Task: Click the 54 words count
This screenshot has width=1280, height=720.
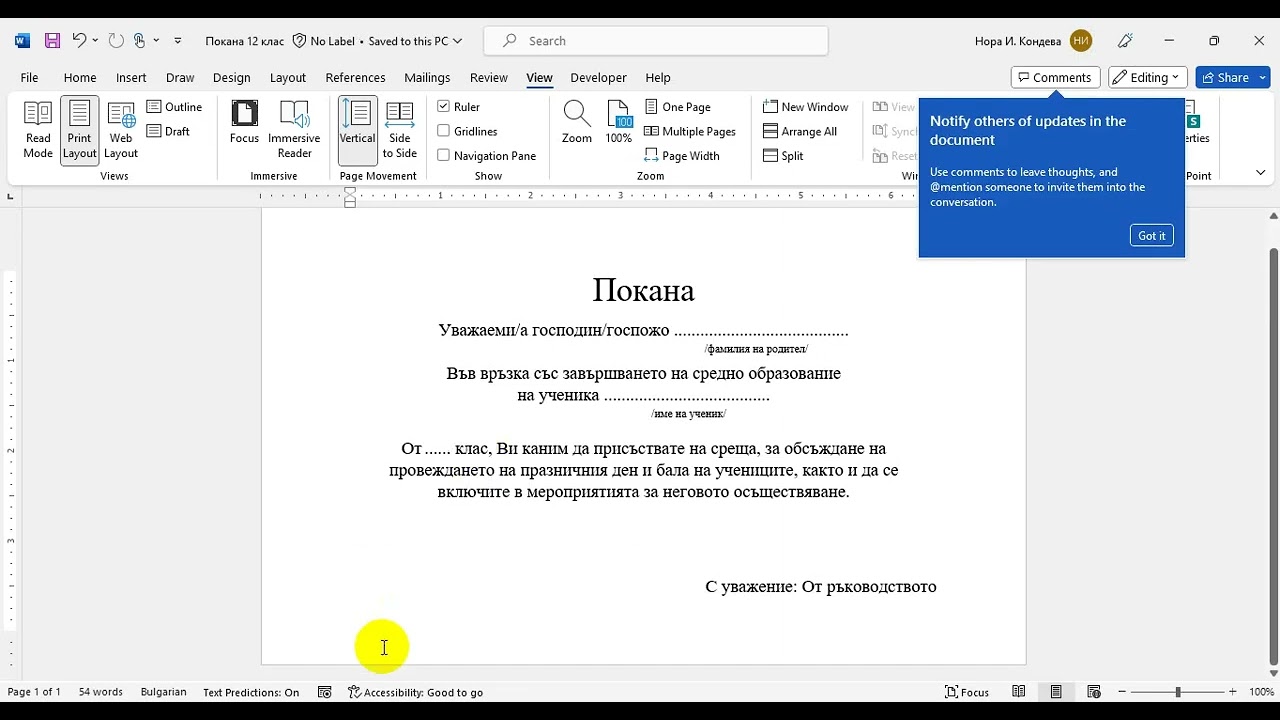Action: (101, 692)
